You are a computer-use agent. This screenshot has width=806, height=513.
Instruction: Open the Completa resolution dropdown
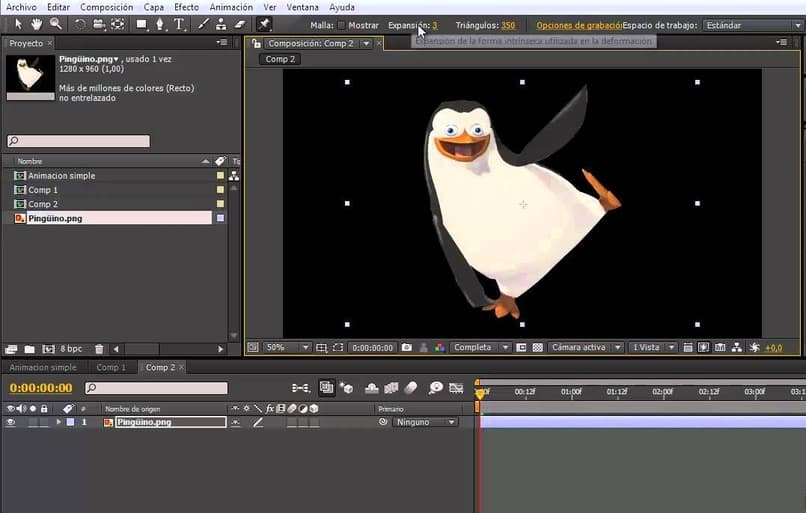point(480,347)
